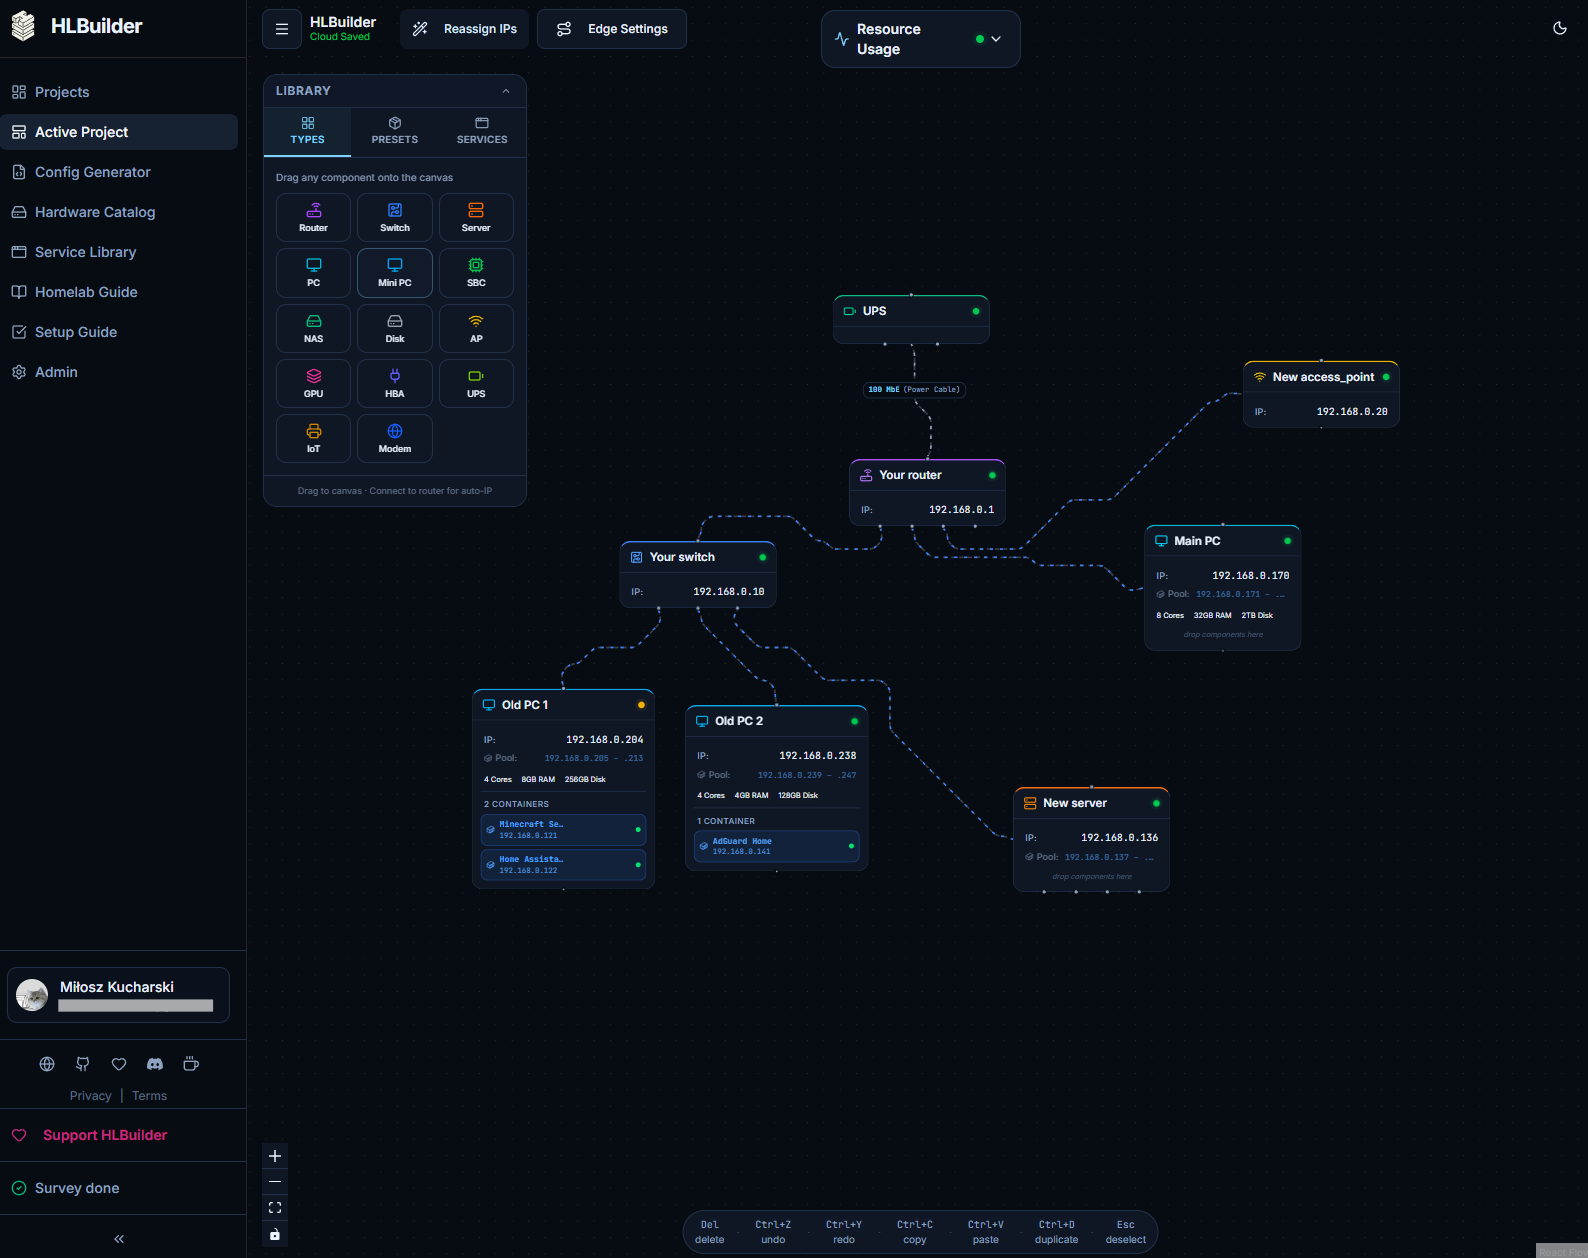Switch to the Services tab
This screenshot has height=1258, width=1588.
pos(482,131)
